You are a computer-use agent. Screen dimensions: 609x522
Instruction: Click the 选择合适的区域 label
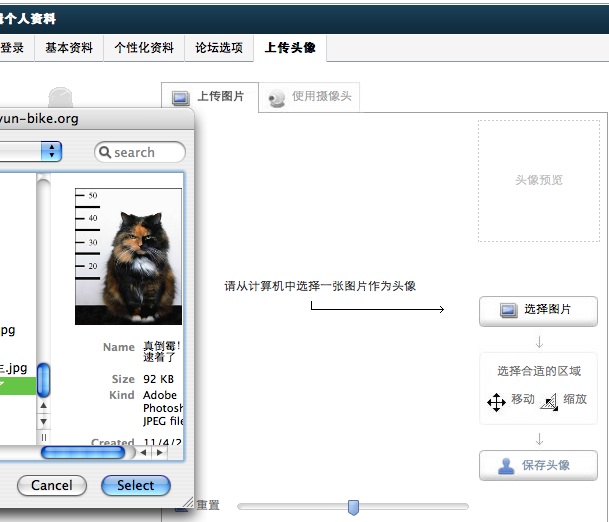pos(539,371)
